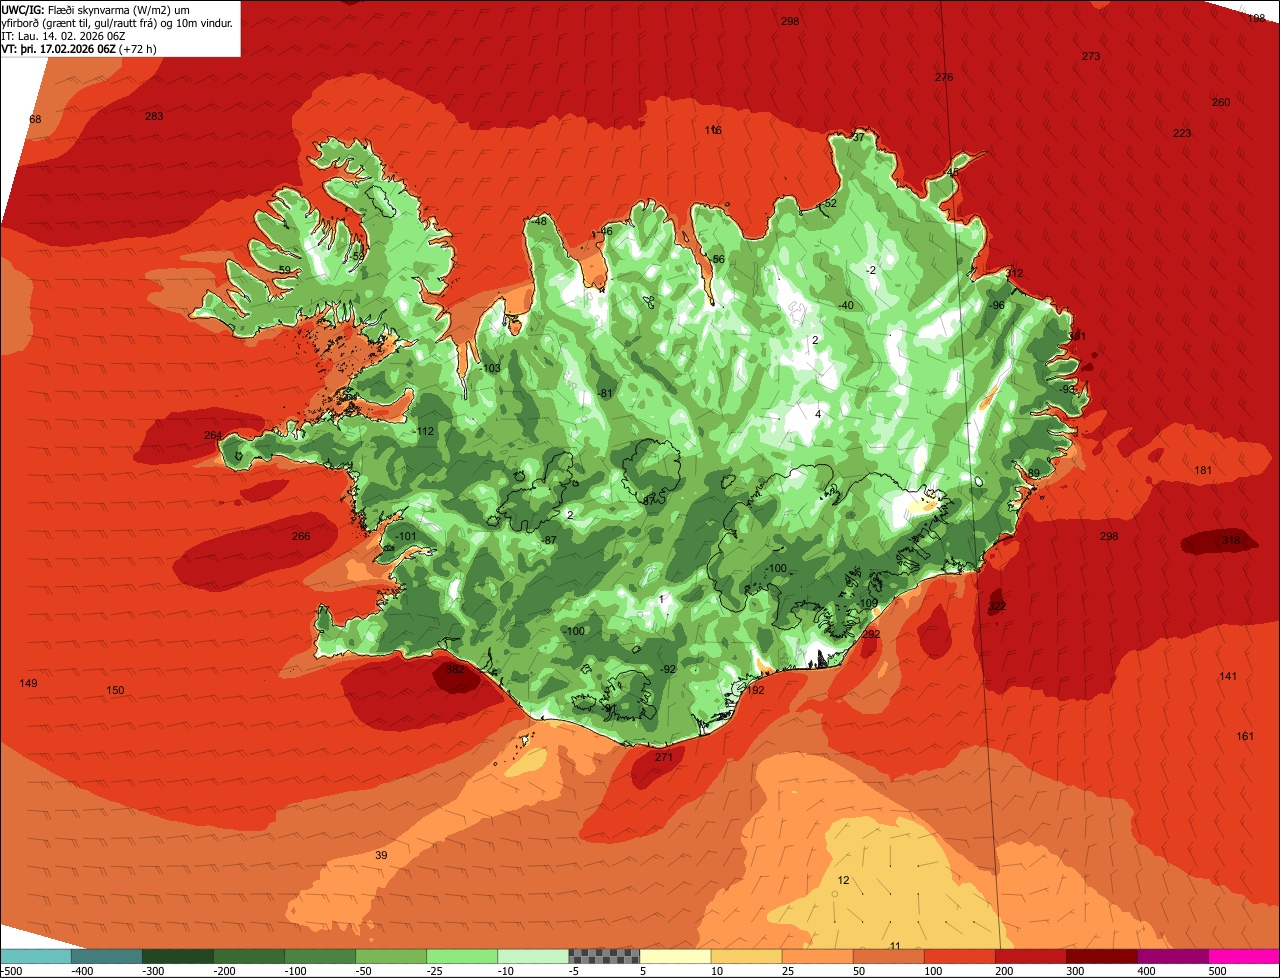Click the flux value -103

(491, 368)
